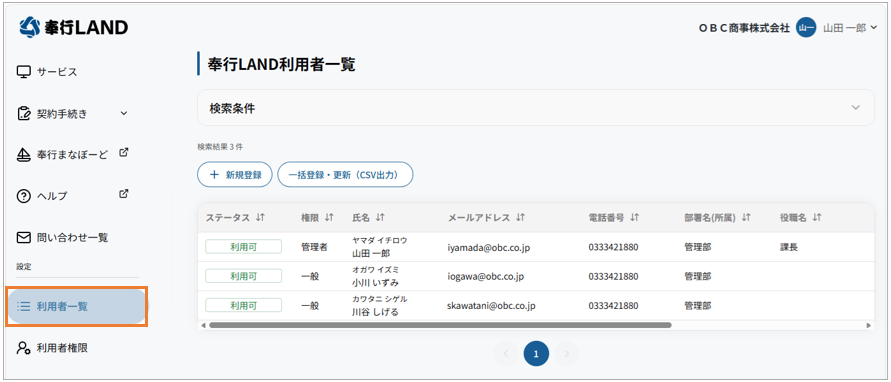Image resolution: width=891 pixels, height=382 pixels.
Task: Open the 山田 一郎 account dropdown
Action: tap(850, 27)
